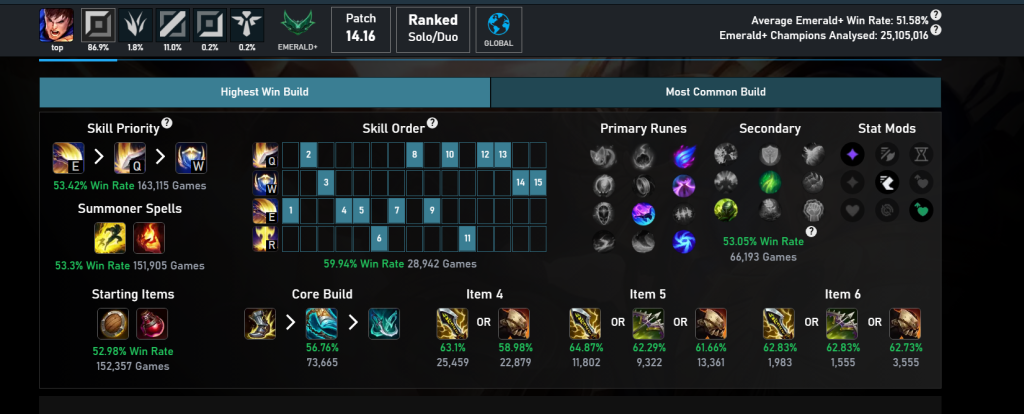Open the Ranked Solo/Duo queue selector
The image size is (1024, 414).
[x=433, y=29]
